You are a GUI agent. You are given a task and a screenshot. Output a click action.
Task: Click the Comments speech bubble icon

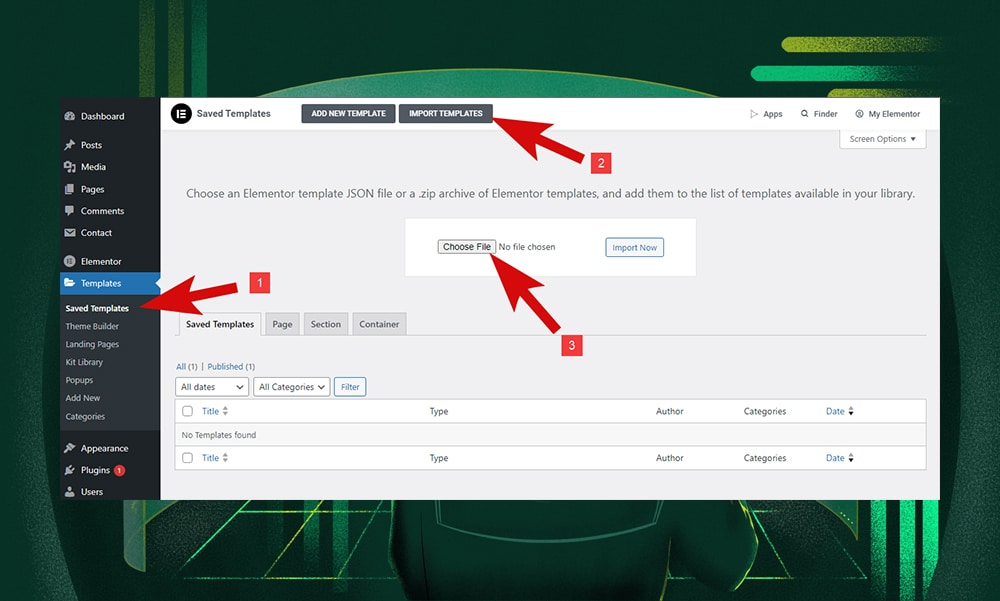coord(70,211)
